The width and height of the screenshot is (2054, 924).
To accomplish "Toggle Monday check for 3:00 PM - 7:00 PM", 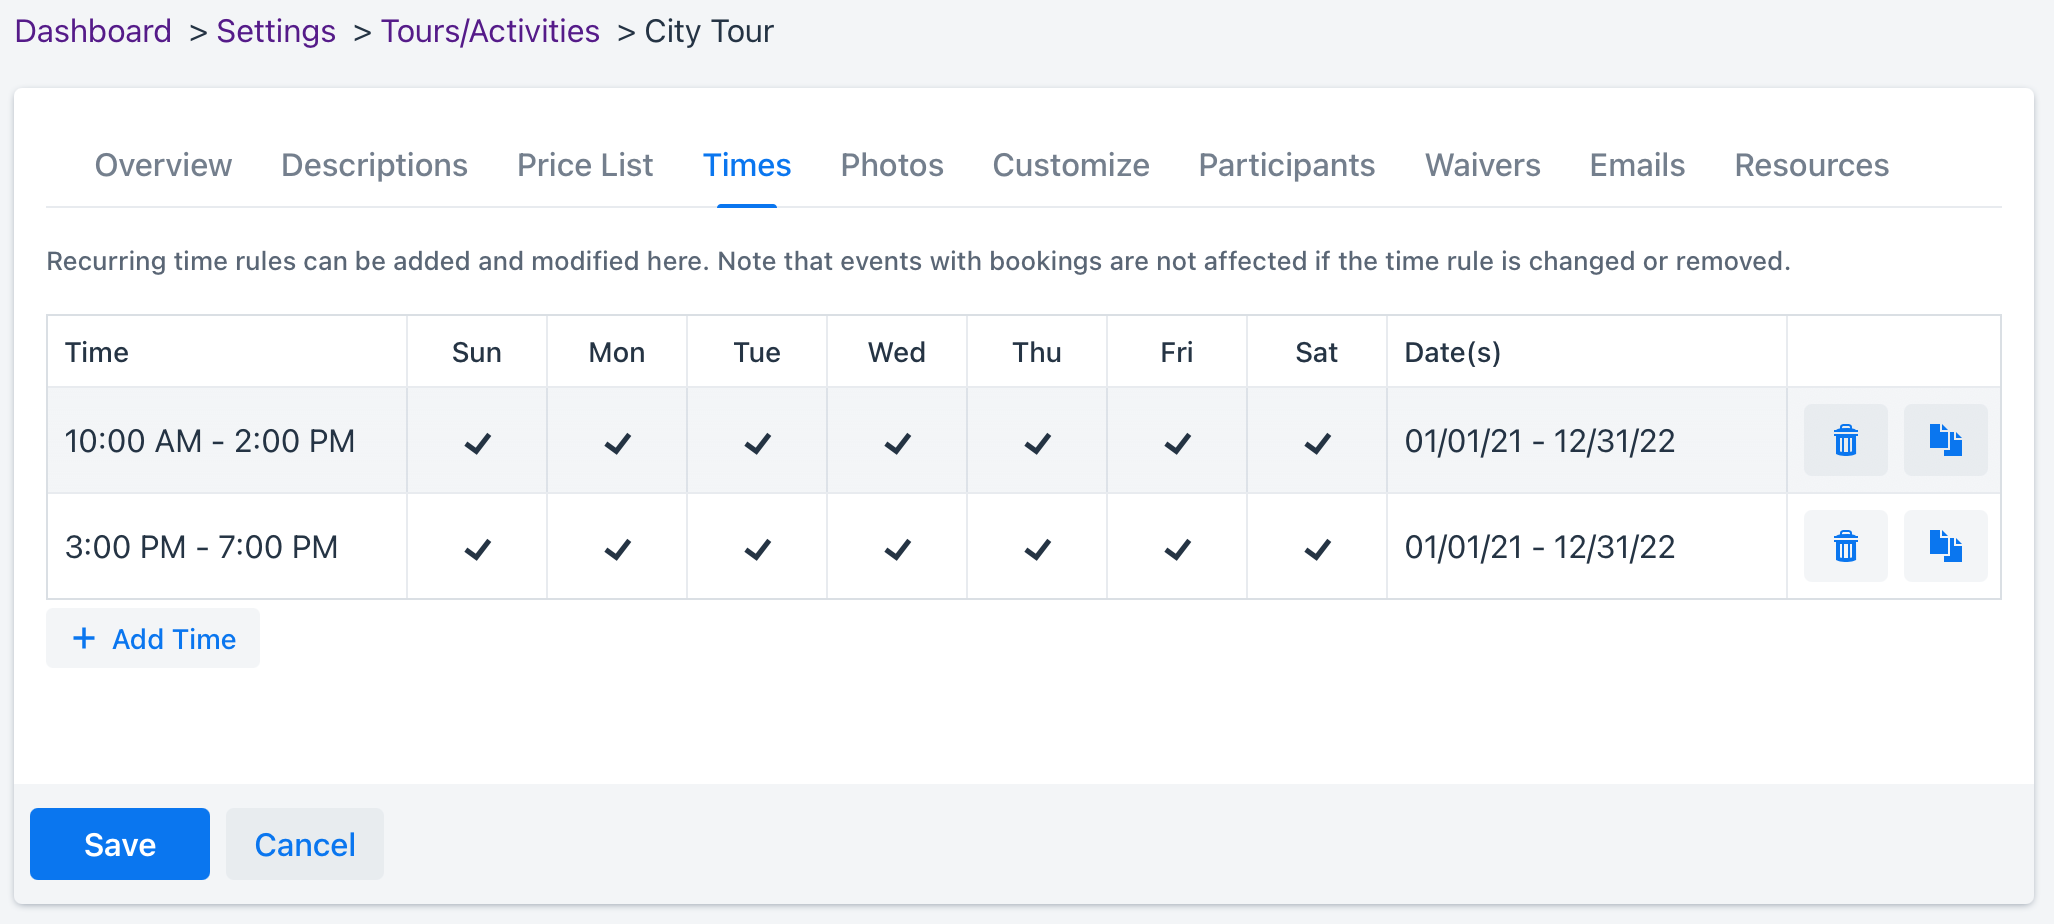I will tap(617, 548).
